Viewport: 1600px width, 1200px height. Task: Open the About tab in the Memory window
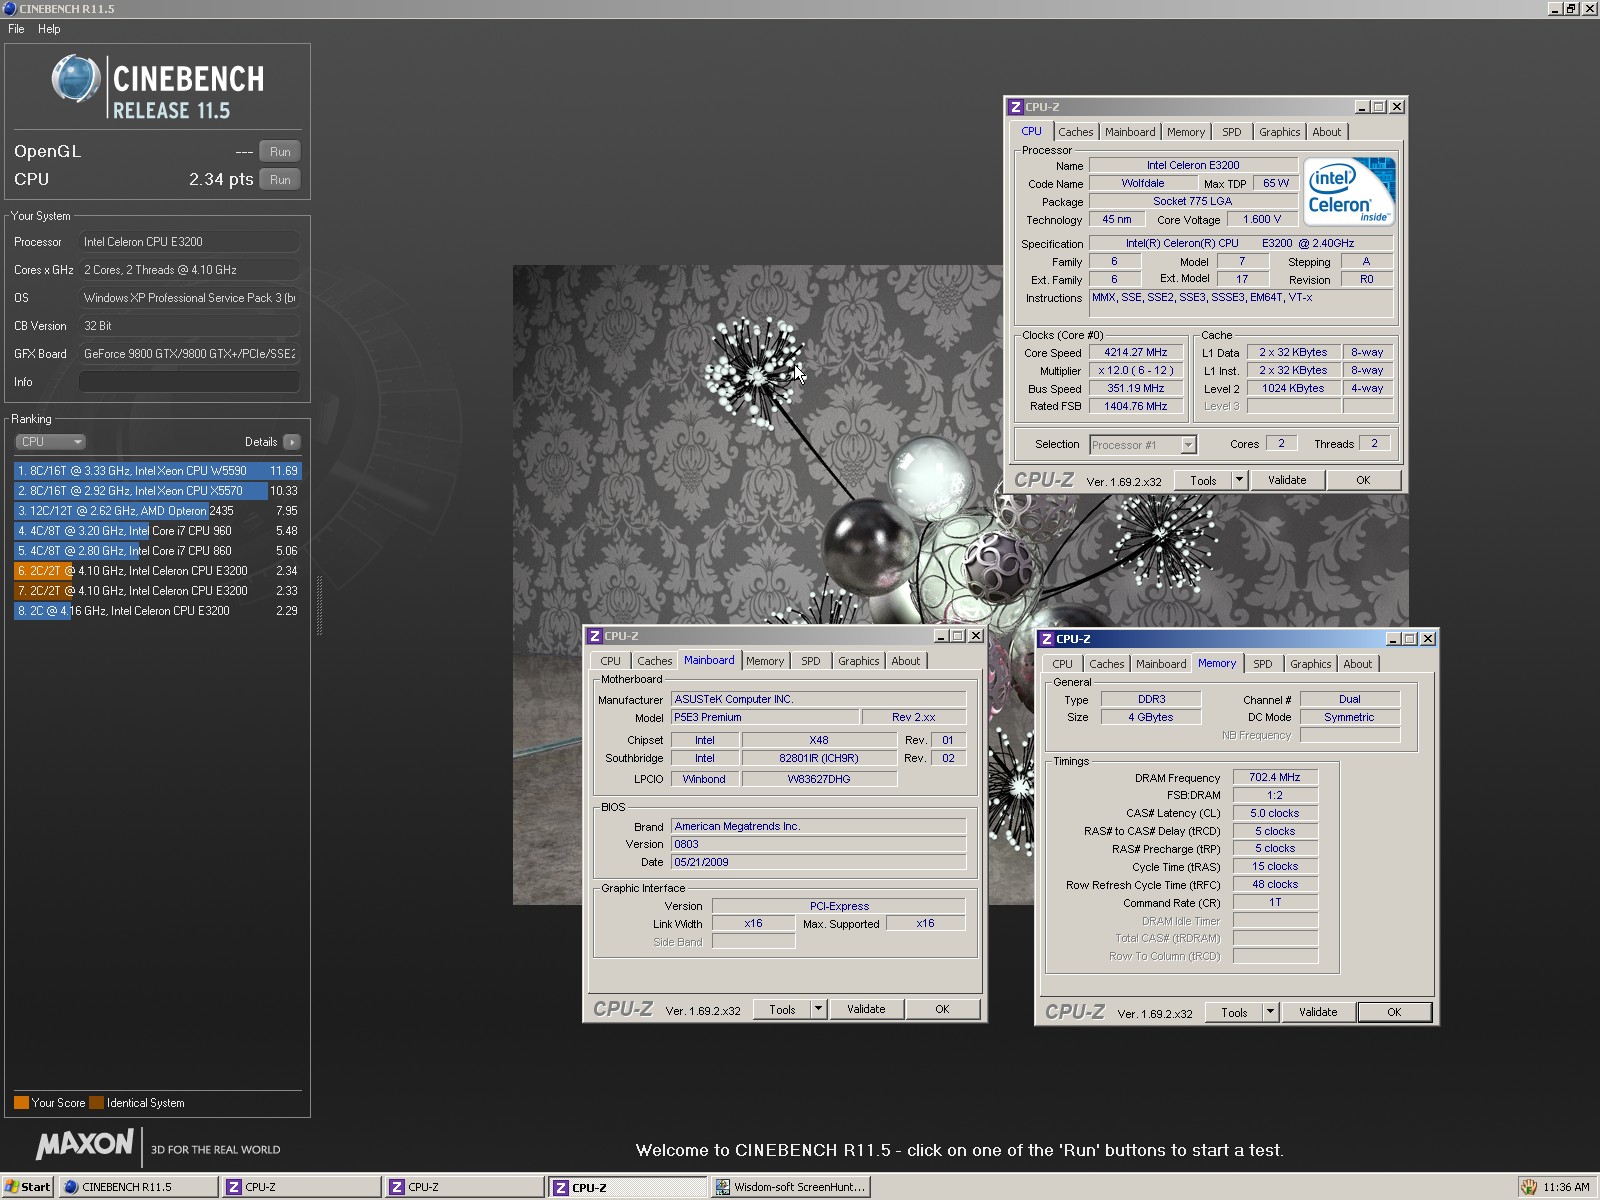click(x=1357, y=664)
